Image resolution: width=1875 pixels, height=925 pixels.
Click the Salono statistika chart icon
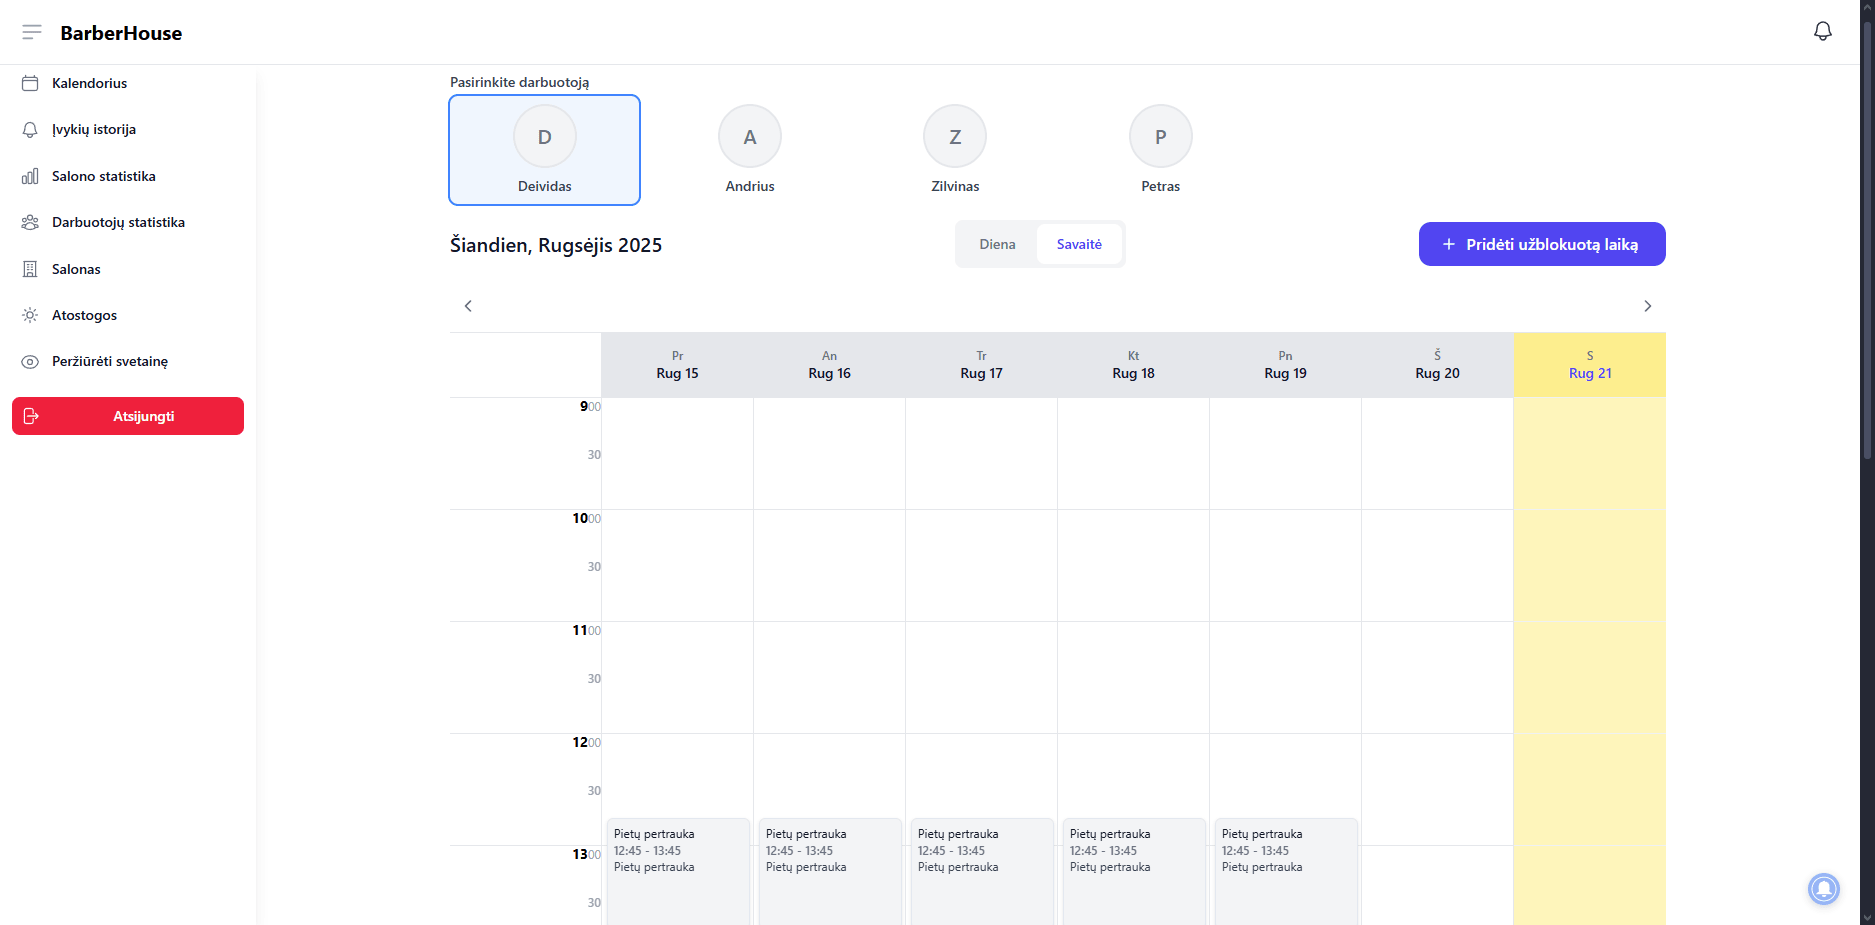point(30,176)
